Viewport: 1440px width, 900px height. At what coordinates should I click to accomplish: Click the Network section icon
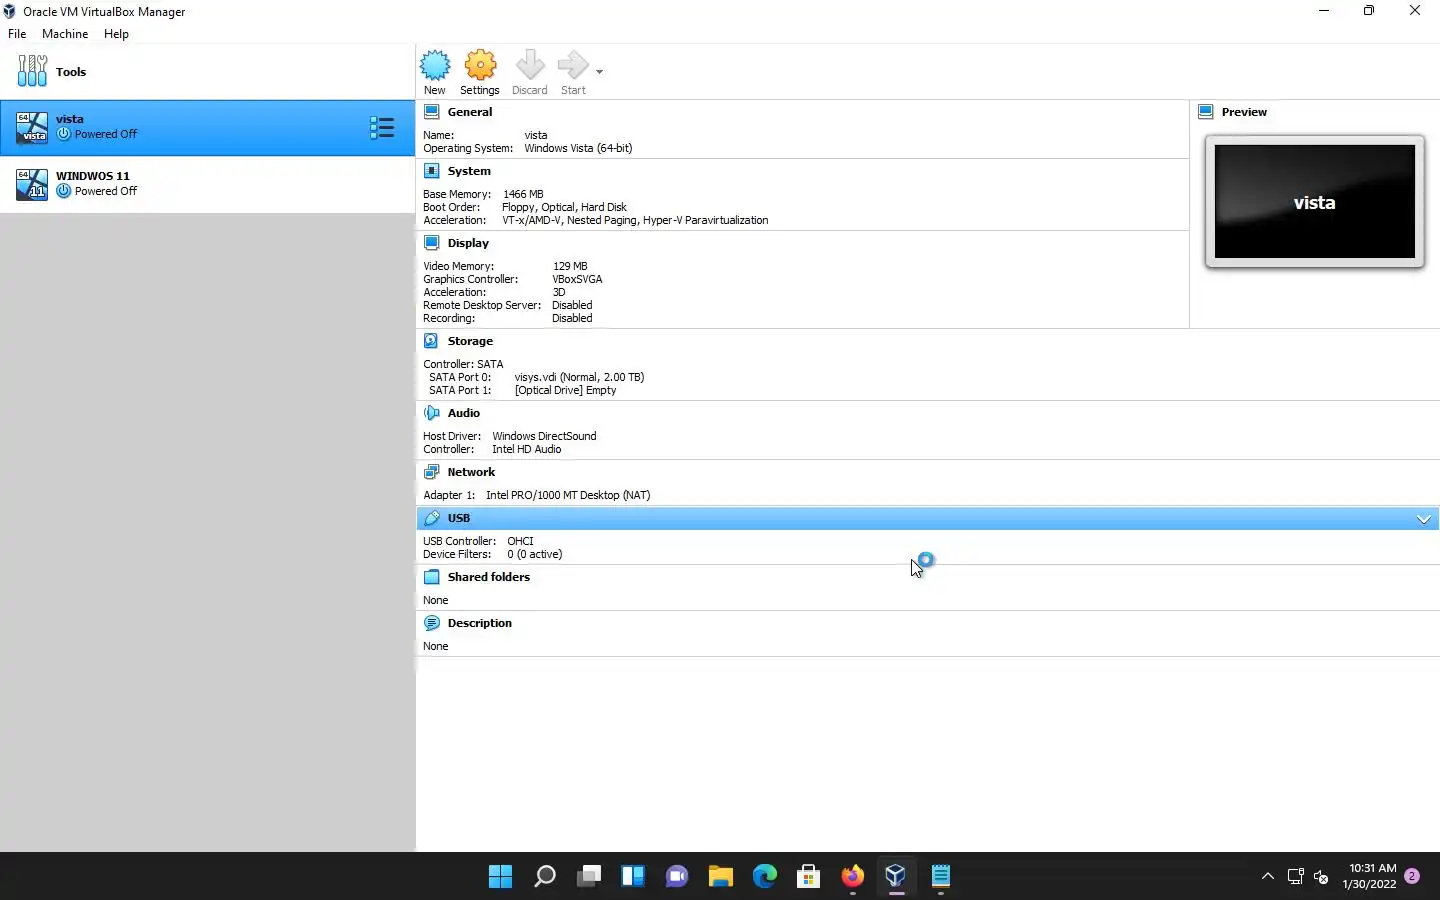coord(432,472)
